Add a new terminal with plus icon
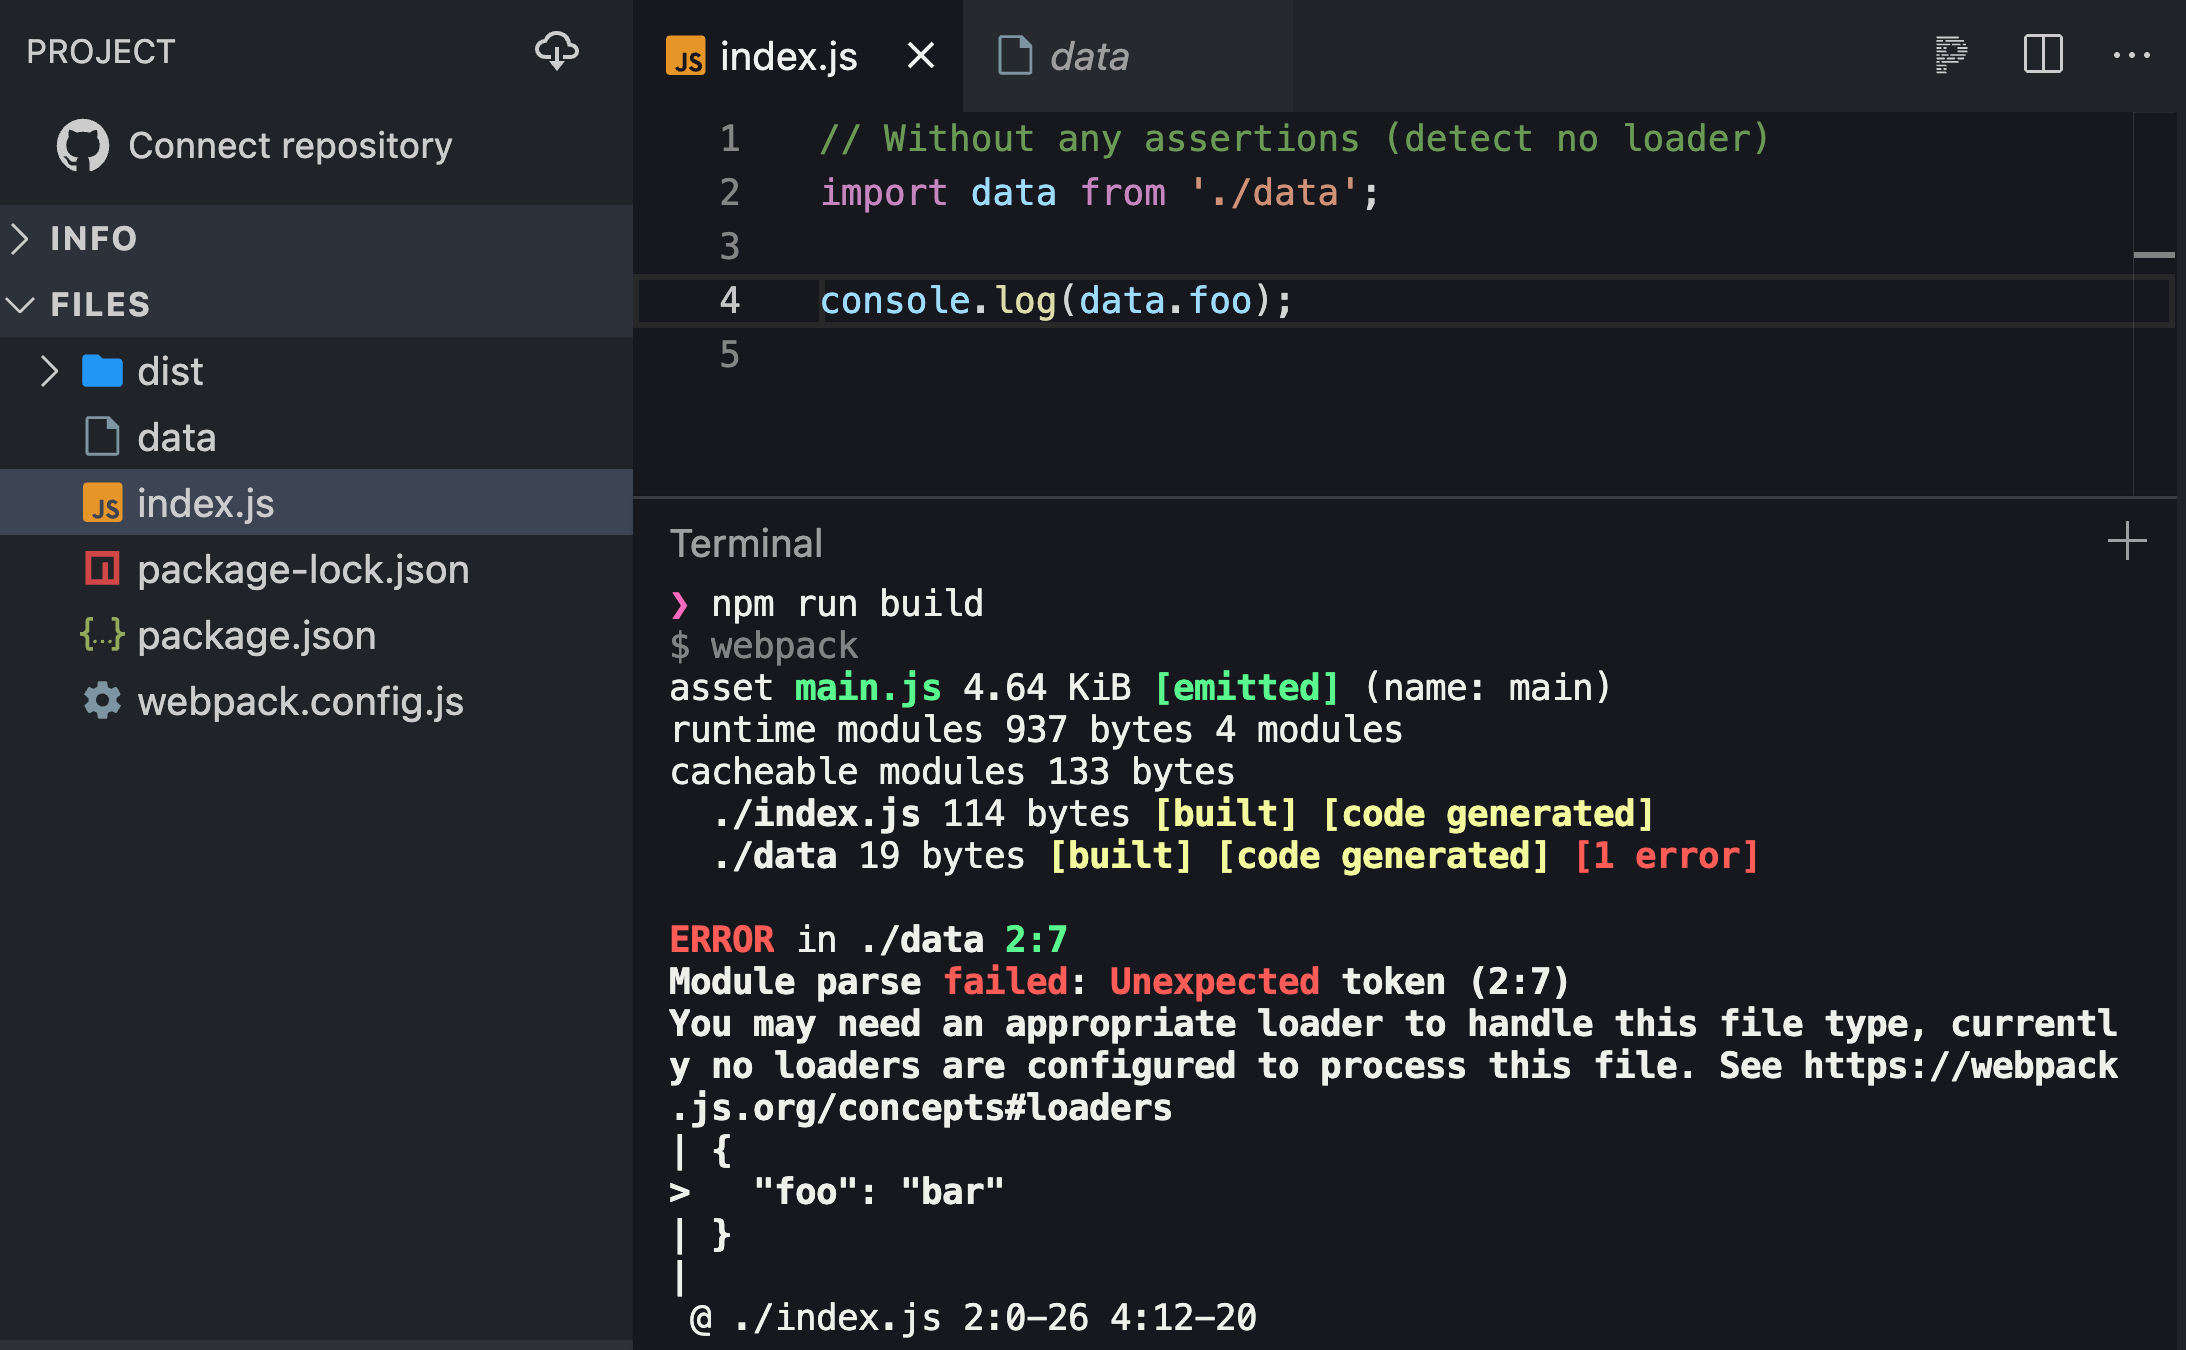 tap(2126, 541)
